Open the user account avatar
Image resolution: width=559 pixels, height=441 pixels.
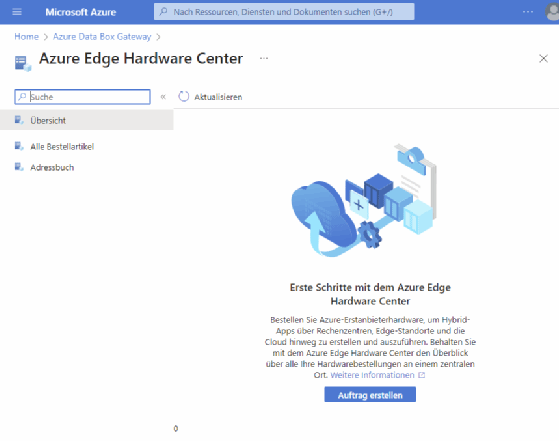[x=552, y=12]
